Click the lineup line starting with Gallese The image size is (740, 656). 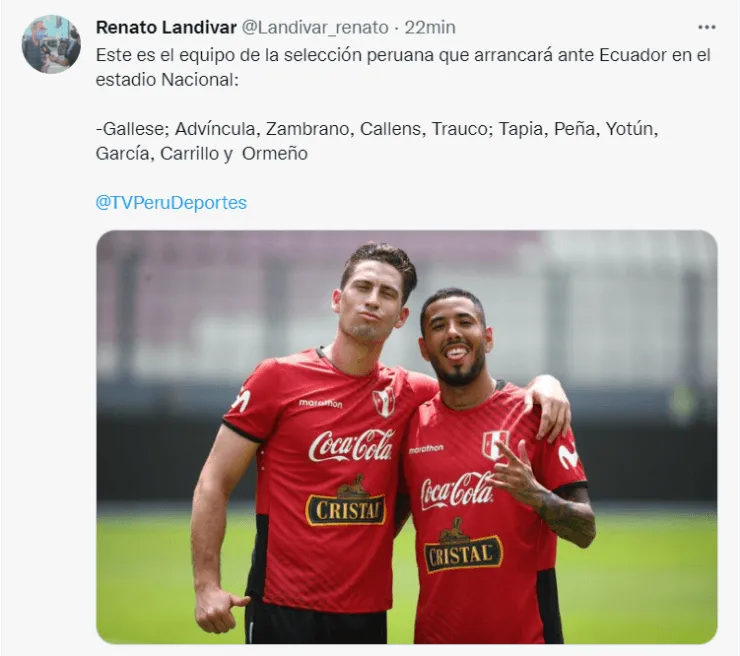pos(377,128)
